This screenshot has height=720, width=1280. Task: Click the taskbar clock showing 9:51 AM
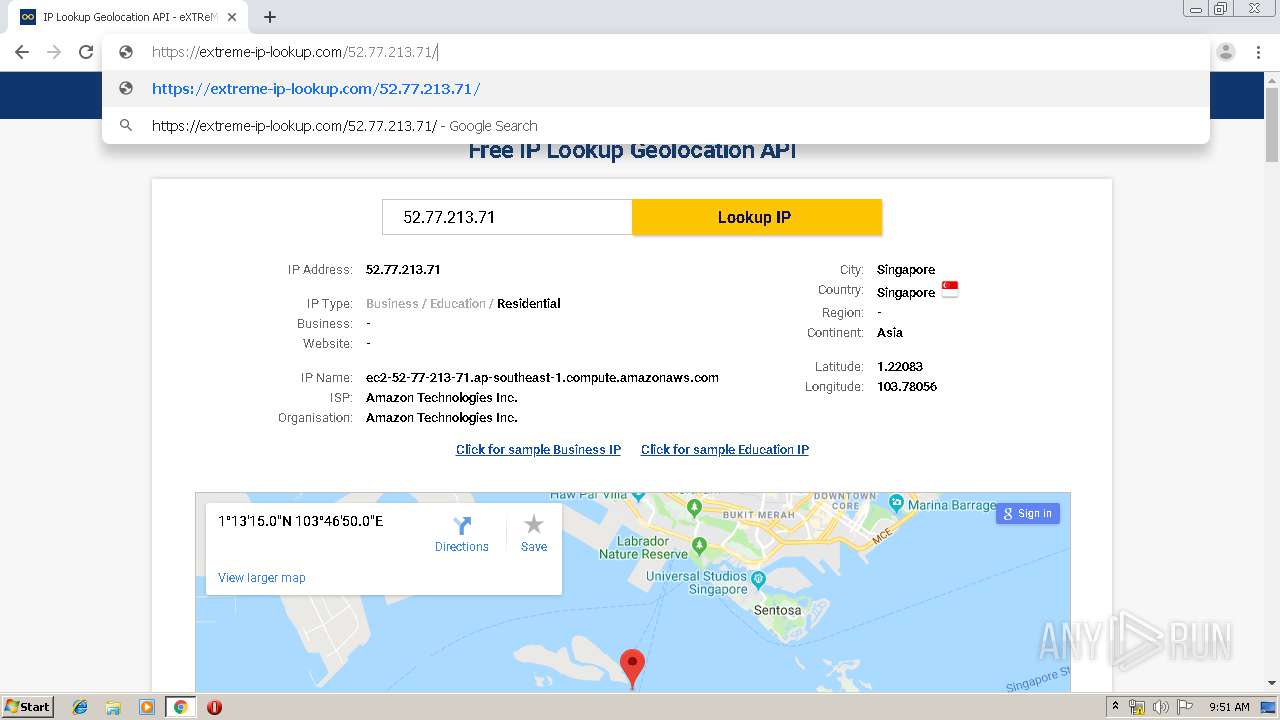pos(1229,707)
